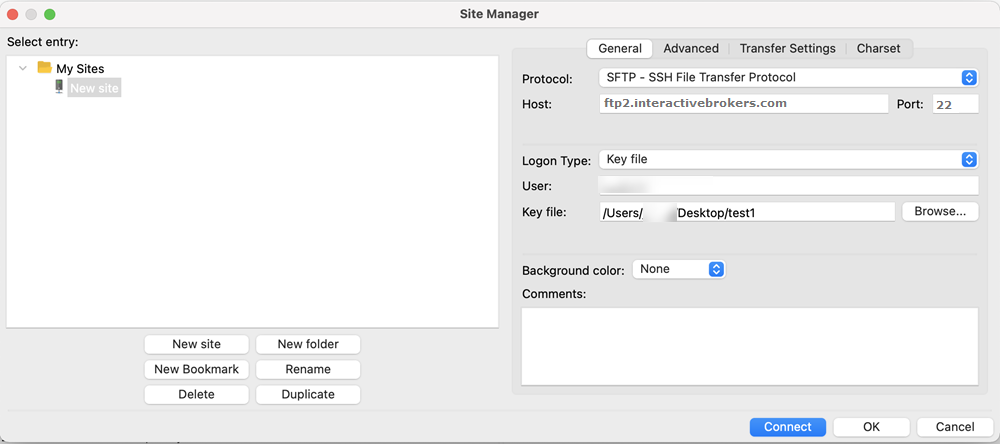The height and width of the screenshot is (444, 1000).
Task: Open the Protocol dropdown
Action: [788, 78]
